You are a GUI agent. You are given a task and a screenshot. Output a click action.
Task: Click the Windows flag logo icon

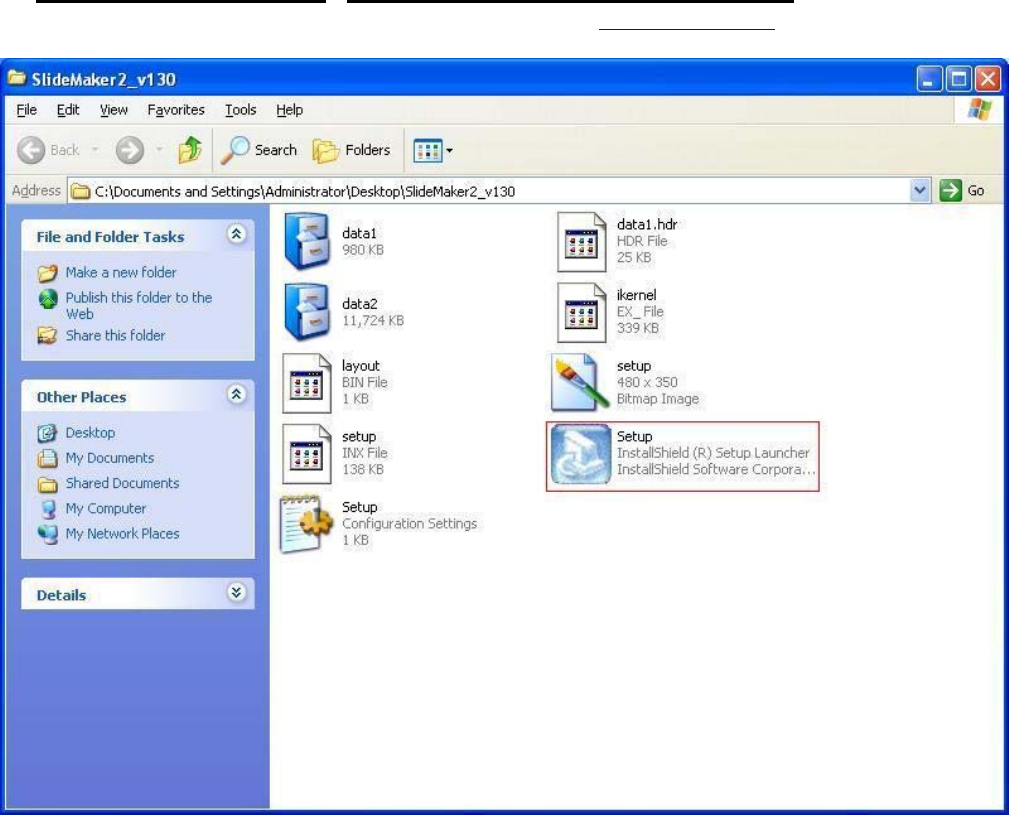pyautogui.click(x=980, y=110)
